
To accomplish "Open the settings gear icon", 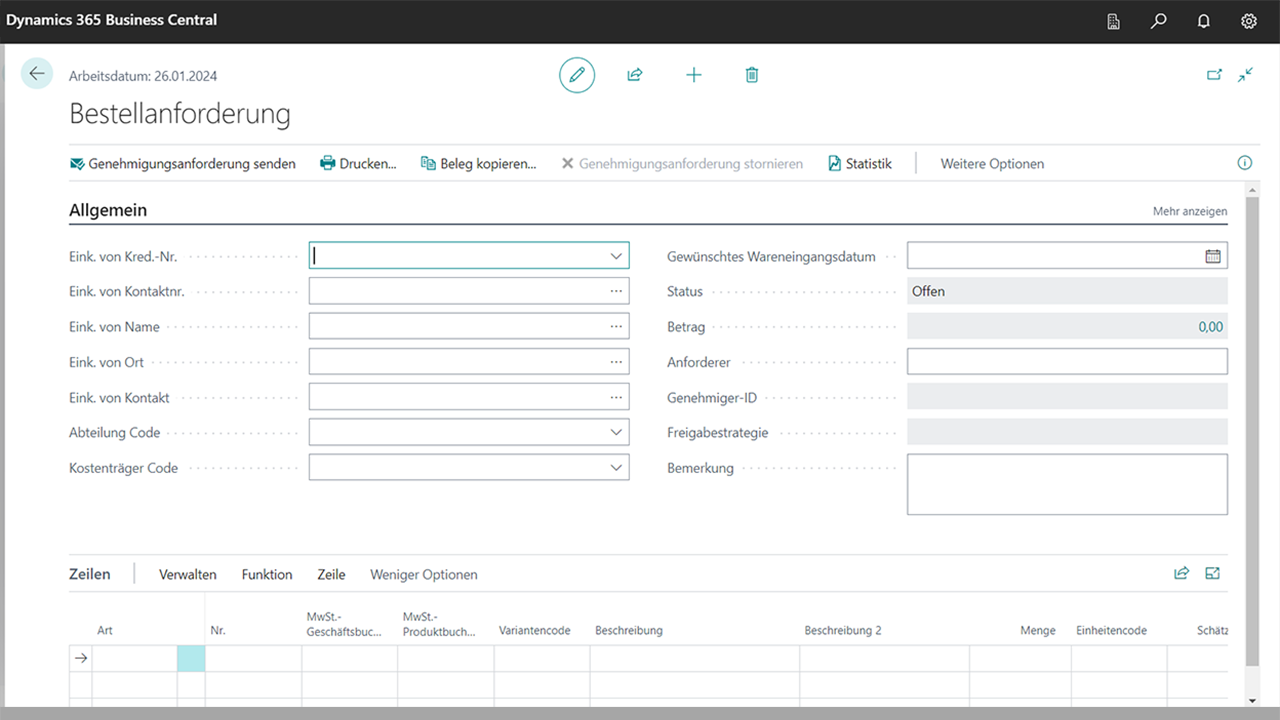I will click(x=1249, y=21).
